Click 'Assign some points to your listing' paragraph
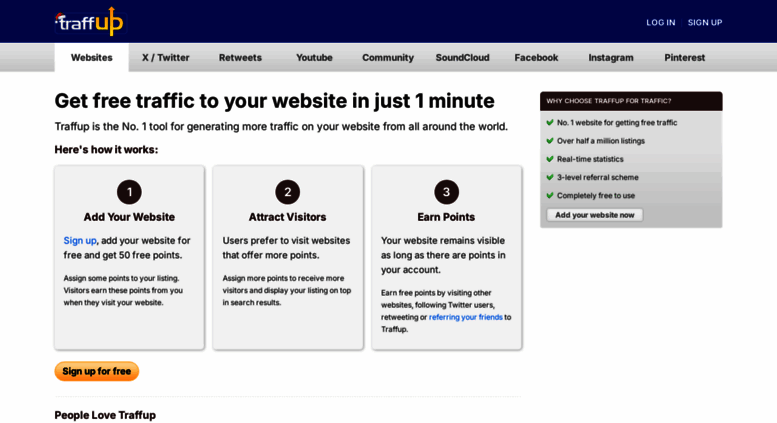The height and width of the screenshot is (423, 777). (x=123, y=290)
